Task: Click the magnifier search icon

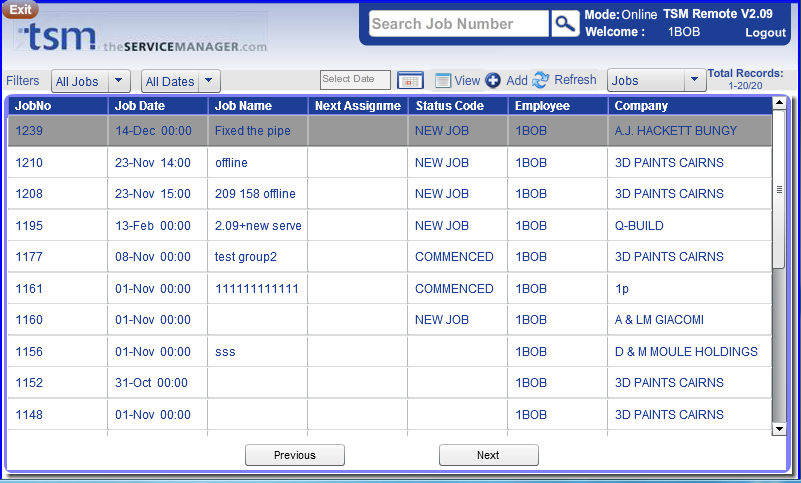Action: (x=565, y=24)
